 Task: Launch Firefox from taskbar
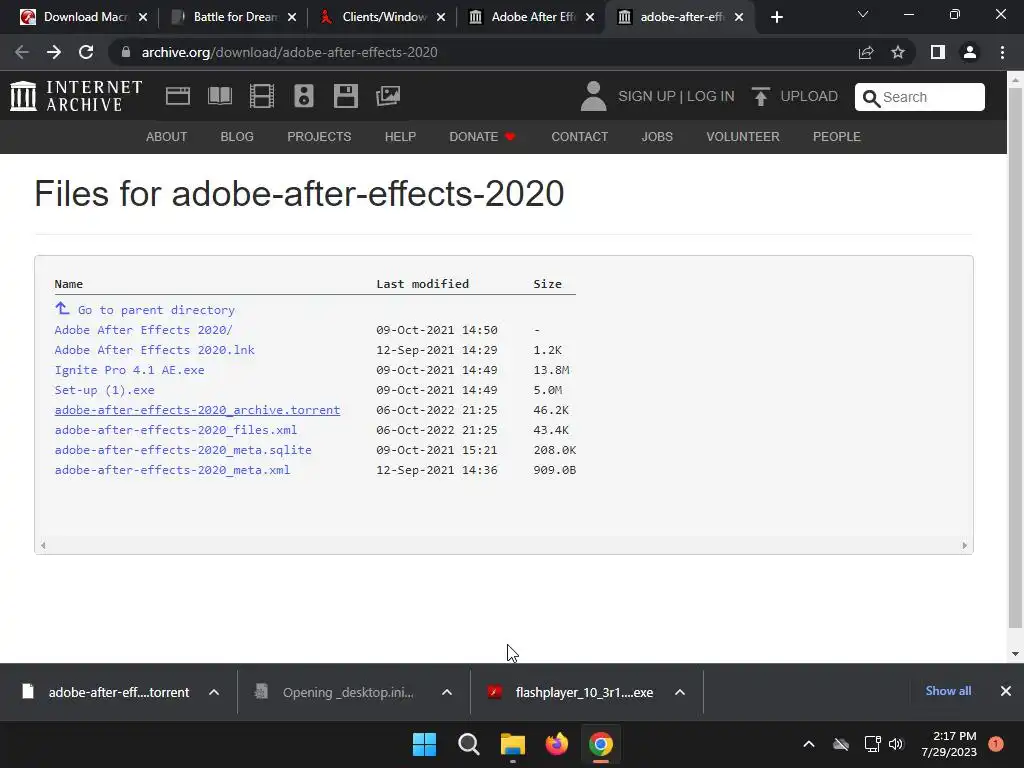[556, 744]
